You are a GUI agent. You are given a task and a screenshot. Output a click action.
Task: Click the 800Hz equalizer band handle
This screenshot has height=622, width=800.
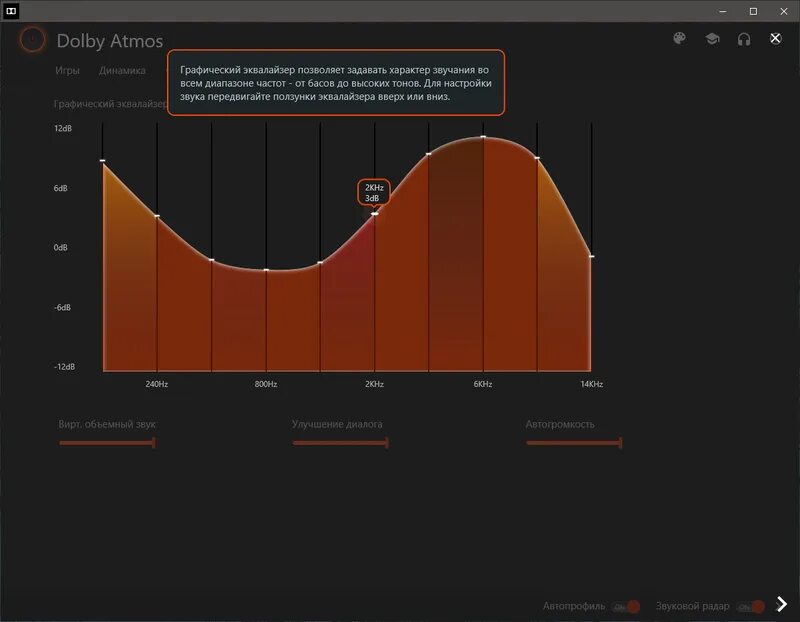266,270
